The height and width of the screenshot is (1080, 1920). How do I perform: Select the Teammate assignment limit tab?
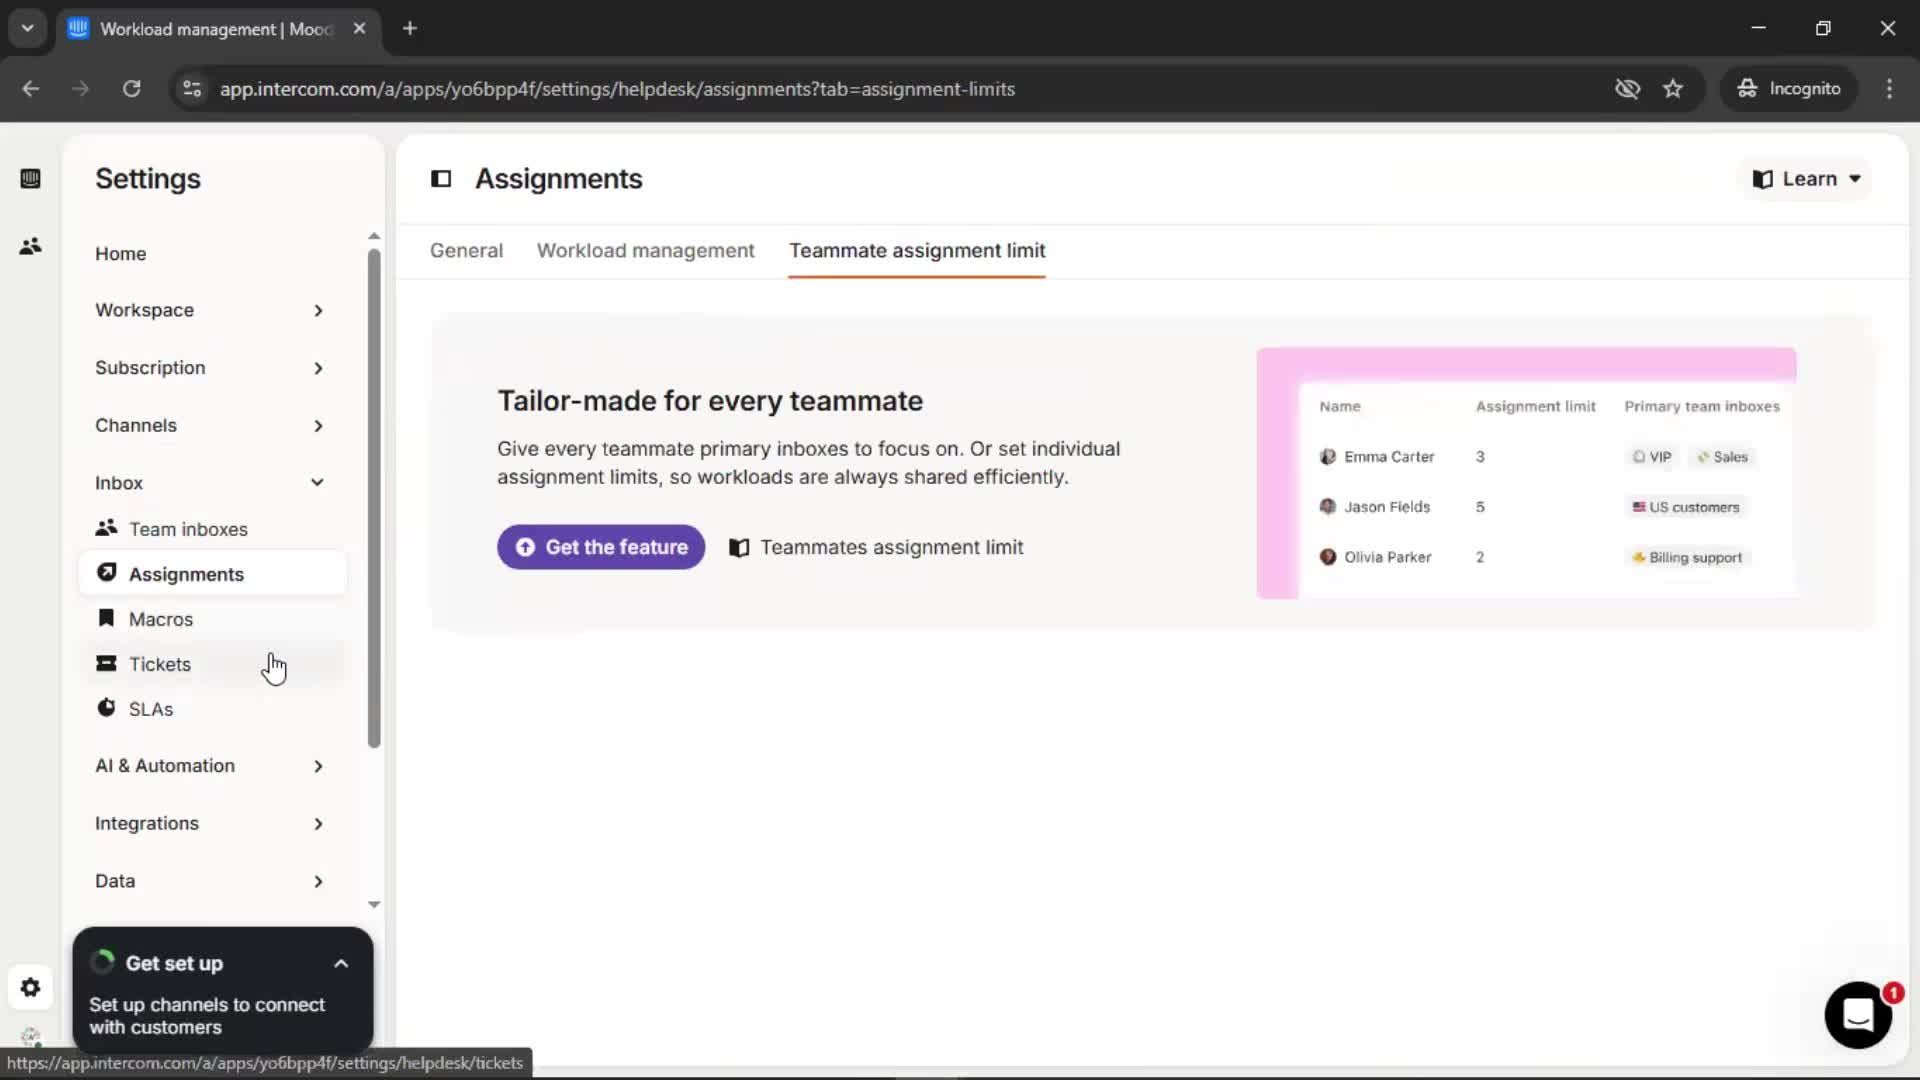point(917,251)
